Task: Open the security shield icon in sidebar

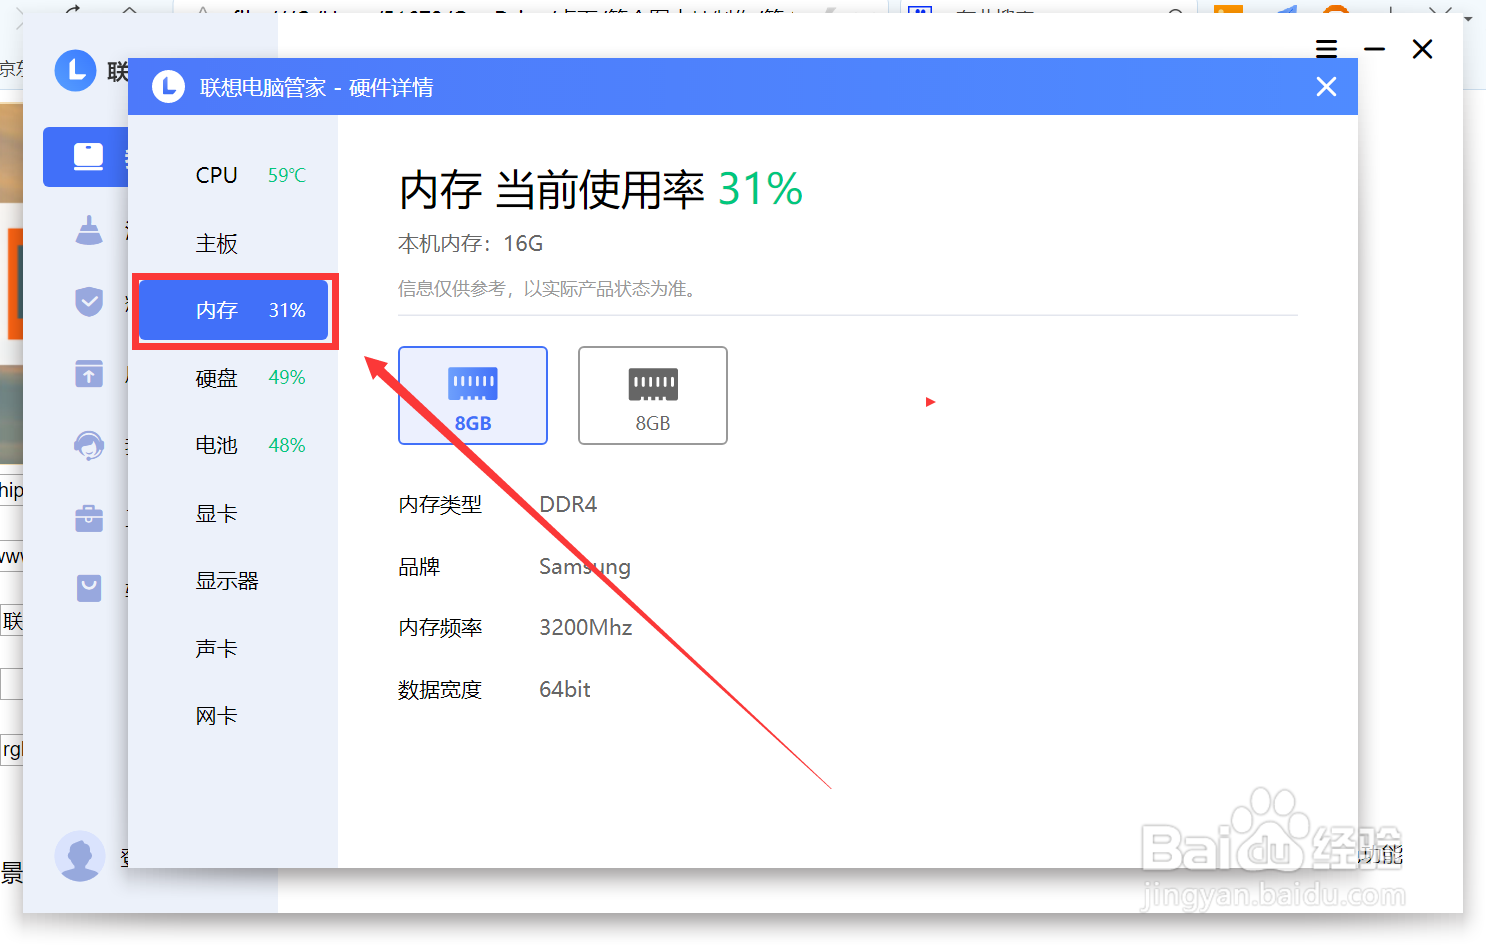Action: 89,301
